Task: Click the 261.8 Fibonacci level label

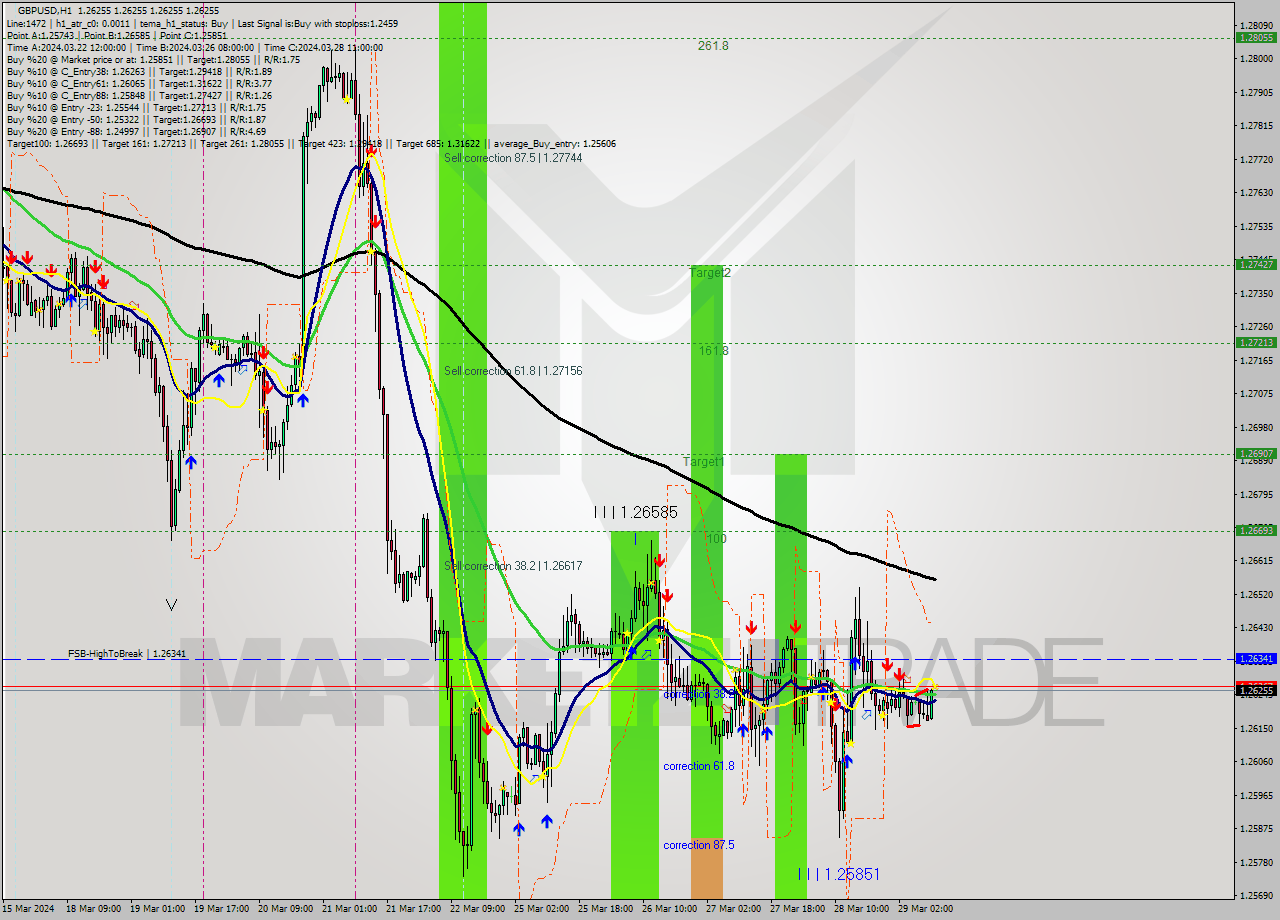Action: coord(713,46)
